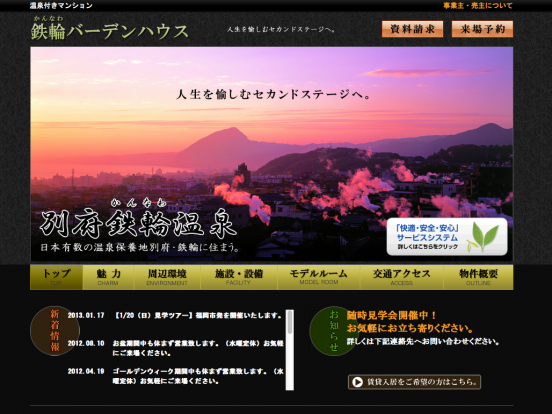Click the 資料請求 button
Image resolution: width=552 pixels, height=414 pixels.
(412, 29)
